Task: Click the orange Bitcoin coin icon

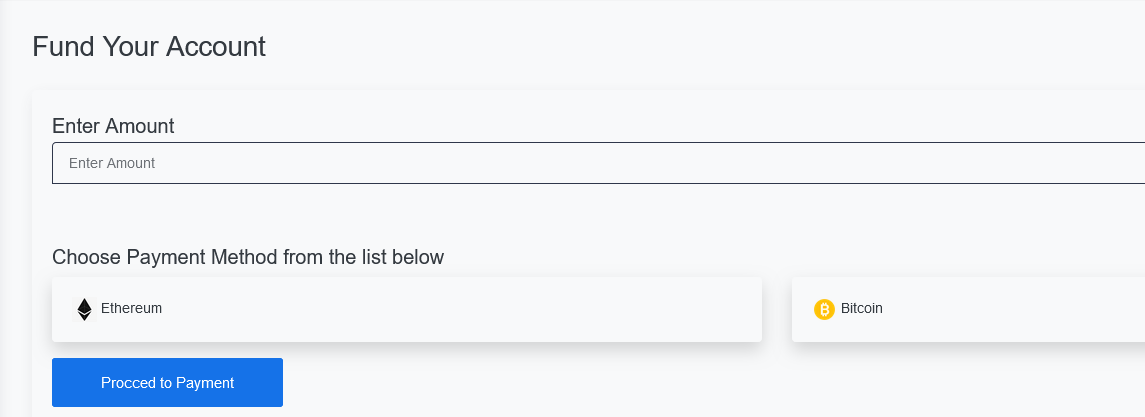Action: tap(824, 309)
